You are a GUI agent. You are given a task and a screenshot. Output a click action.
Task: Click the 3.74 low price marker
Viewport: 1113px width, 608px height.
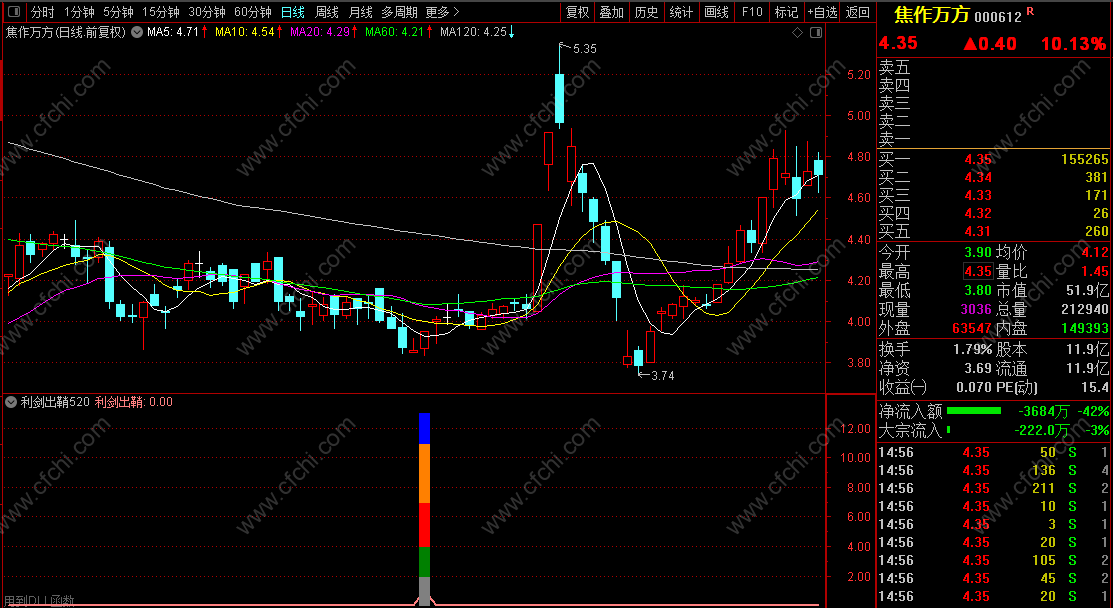(x=662, y=375)
